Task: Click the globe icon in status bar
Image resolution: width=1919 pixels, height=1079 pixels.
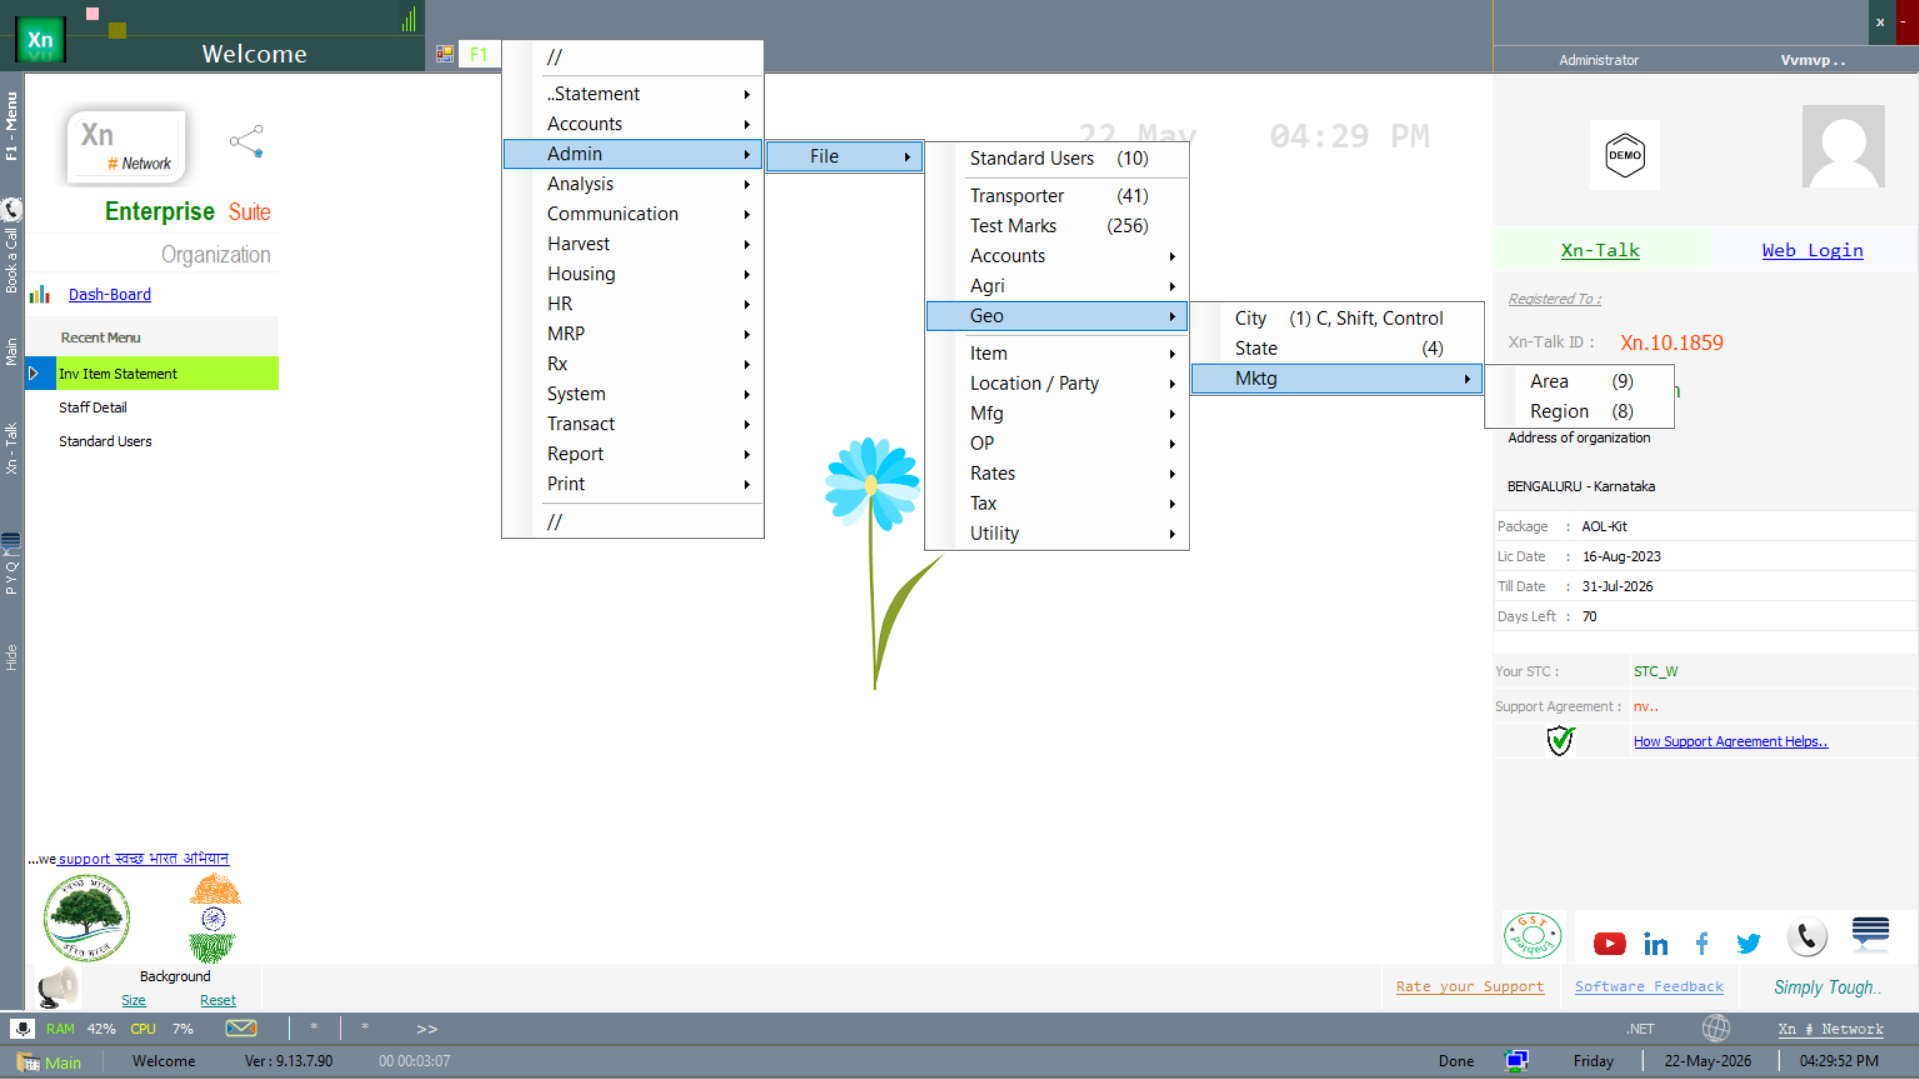Action: [x=1716, y=1028]
